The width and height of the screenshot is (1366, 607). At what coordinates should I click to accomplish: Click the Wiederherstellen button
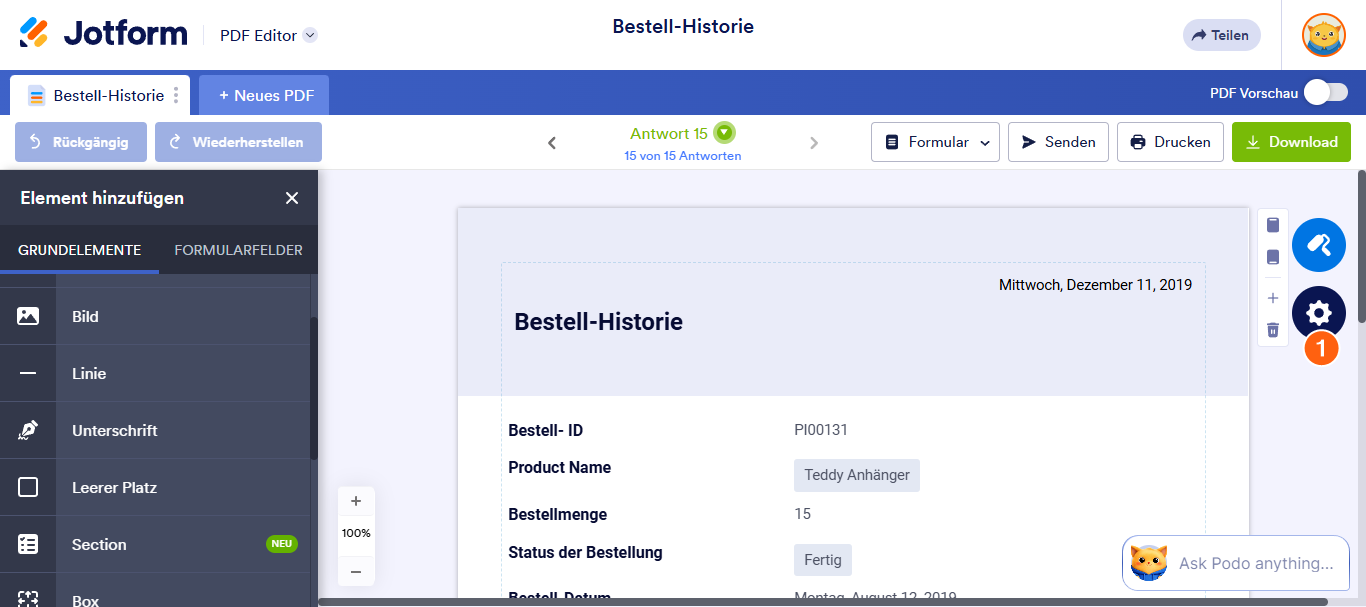coord(238,142)
